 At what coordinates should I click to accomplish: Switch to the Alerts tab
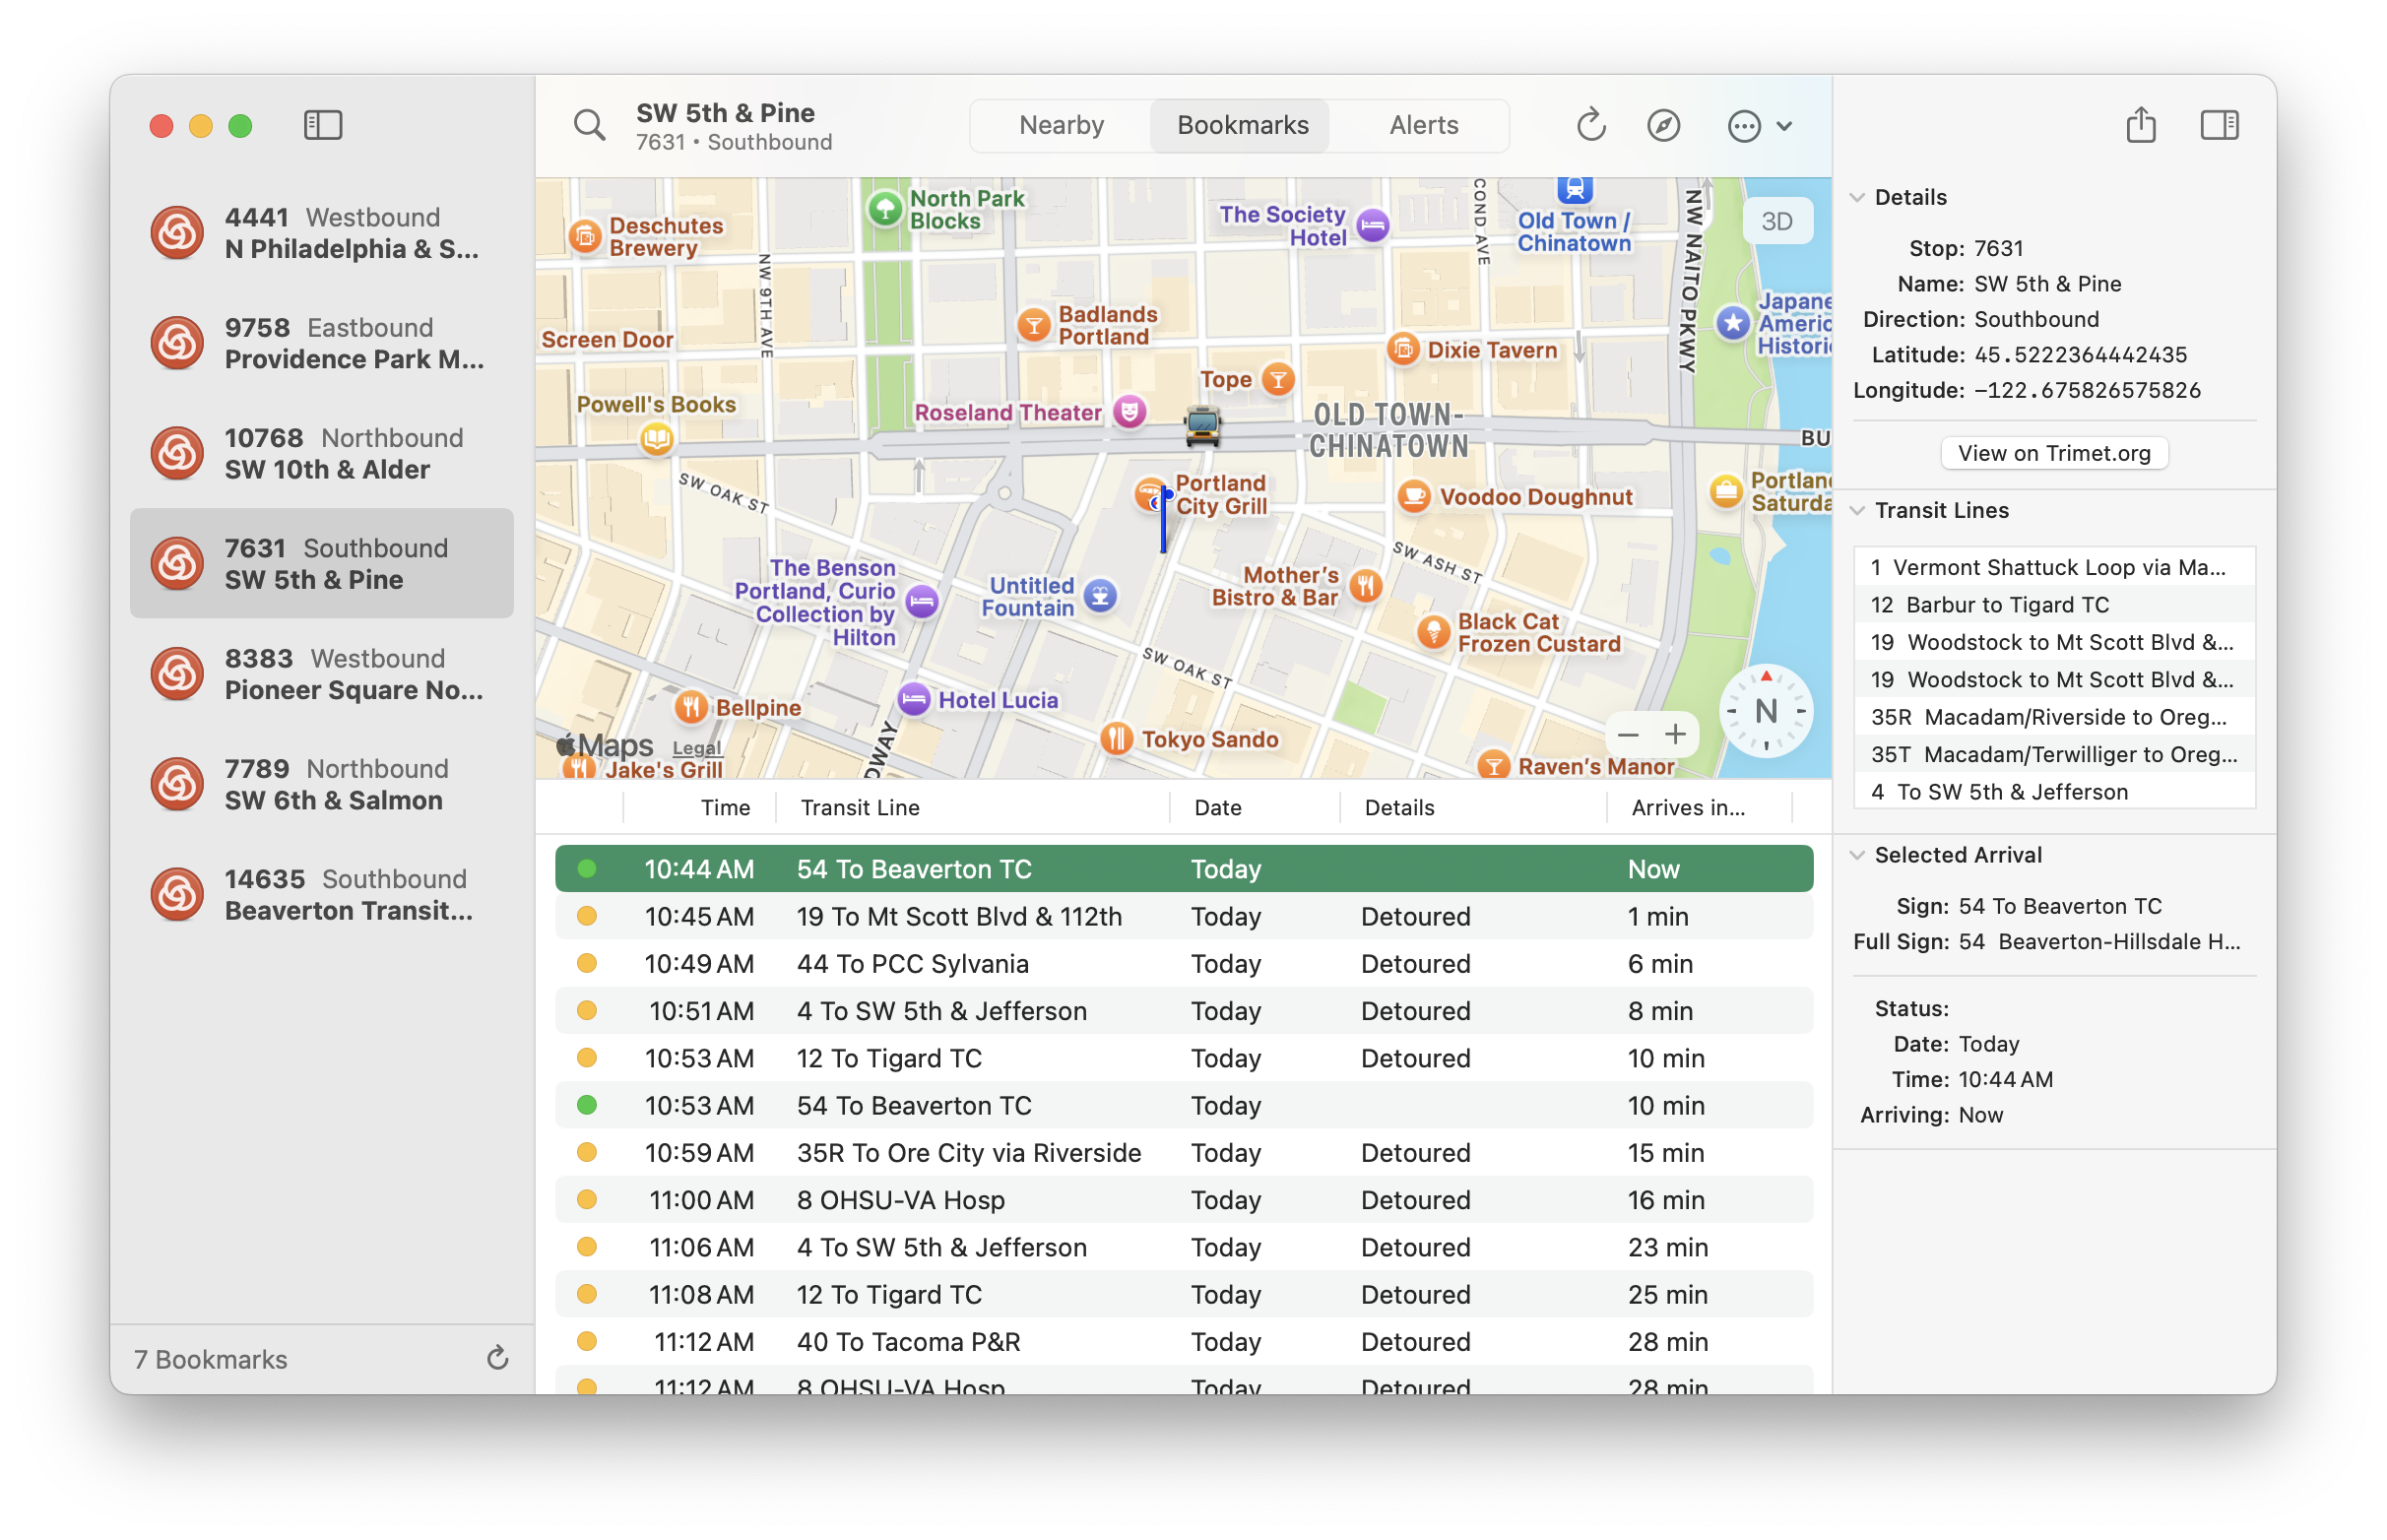click(x=1422, y=125)
